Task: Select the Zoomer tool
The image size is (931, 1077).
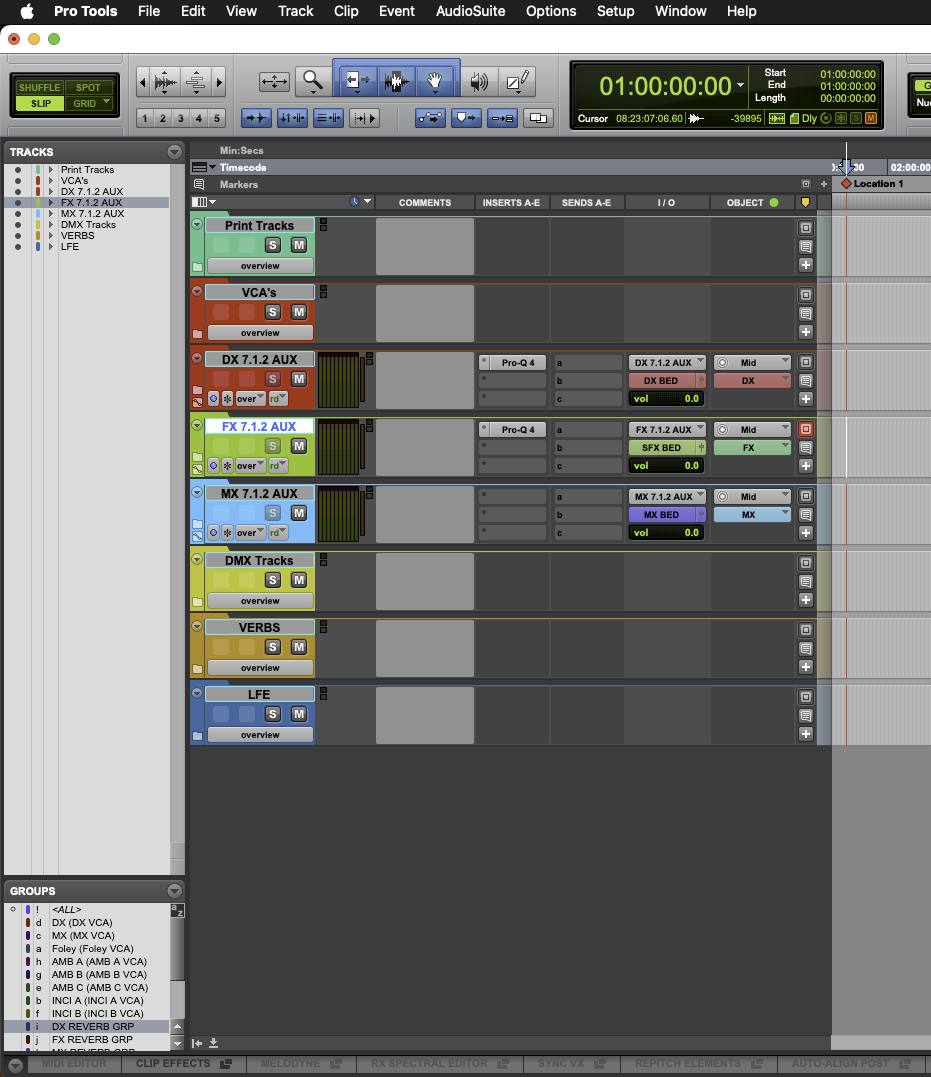Action: pos(313,82)
